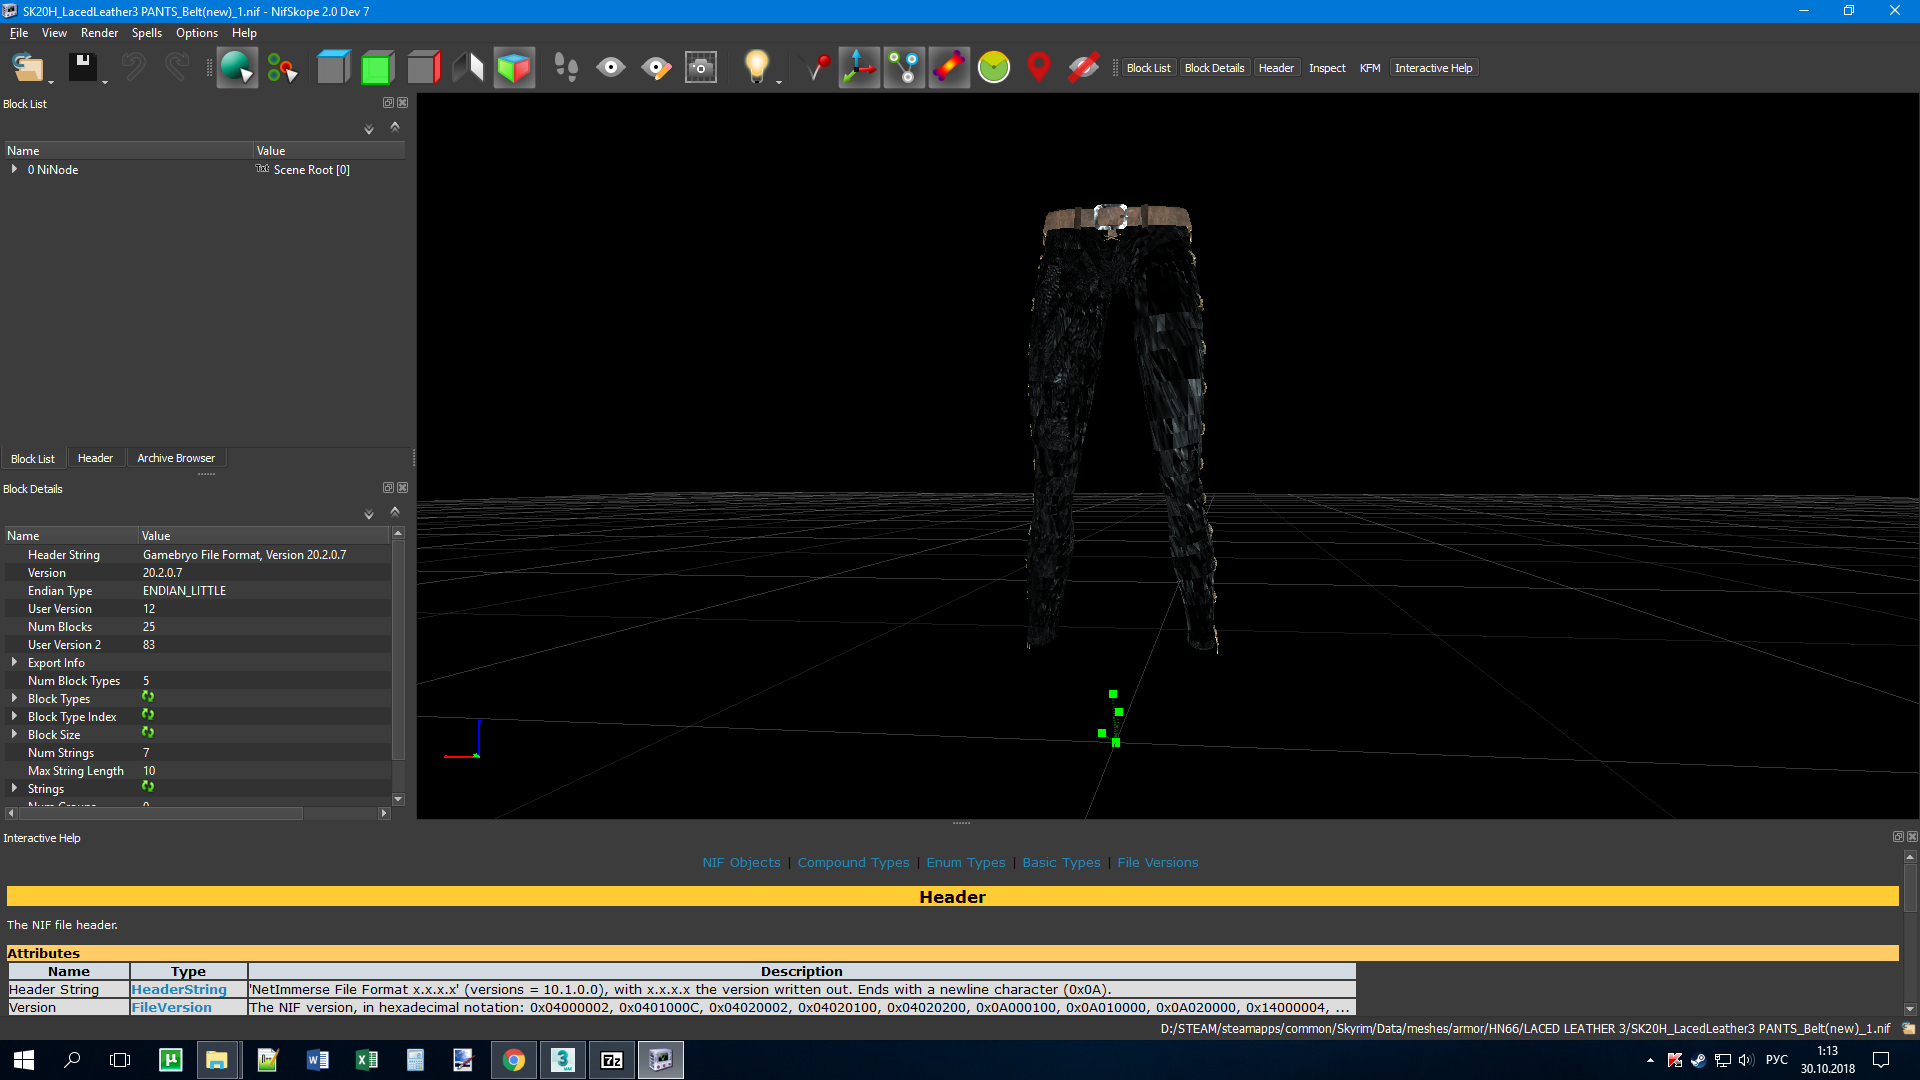This screenshot has width=1920, height=1080.
Task: Click the Load file folder icon
Action: (x=27, y=67)
